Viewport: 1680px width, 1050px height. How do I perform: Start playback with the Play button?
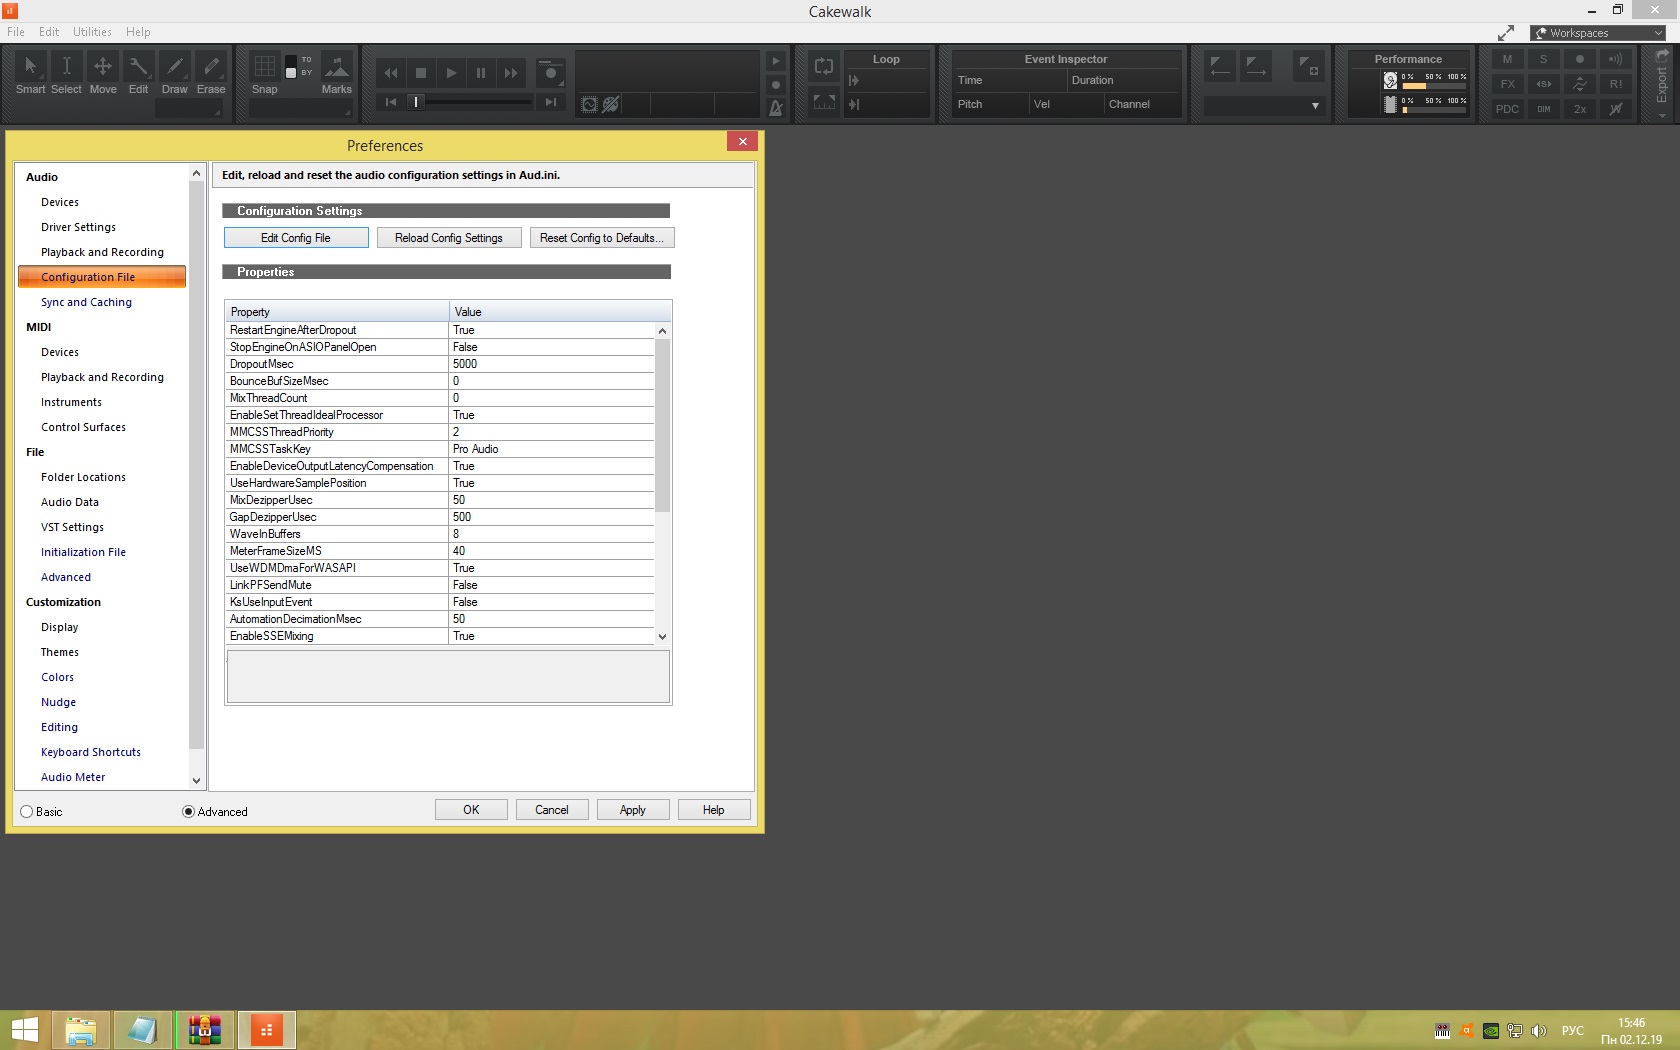coord(451,73)
